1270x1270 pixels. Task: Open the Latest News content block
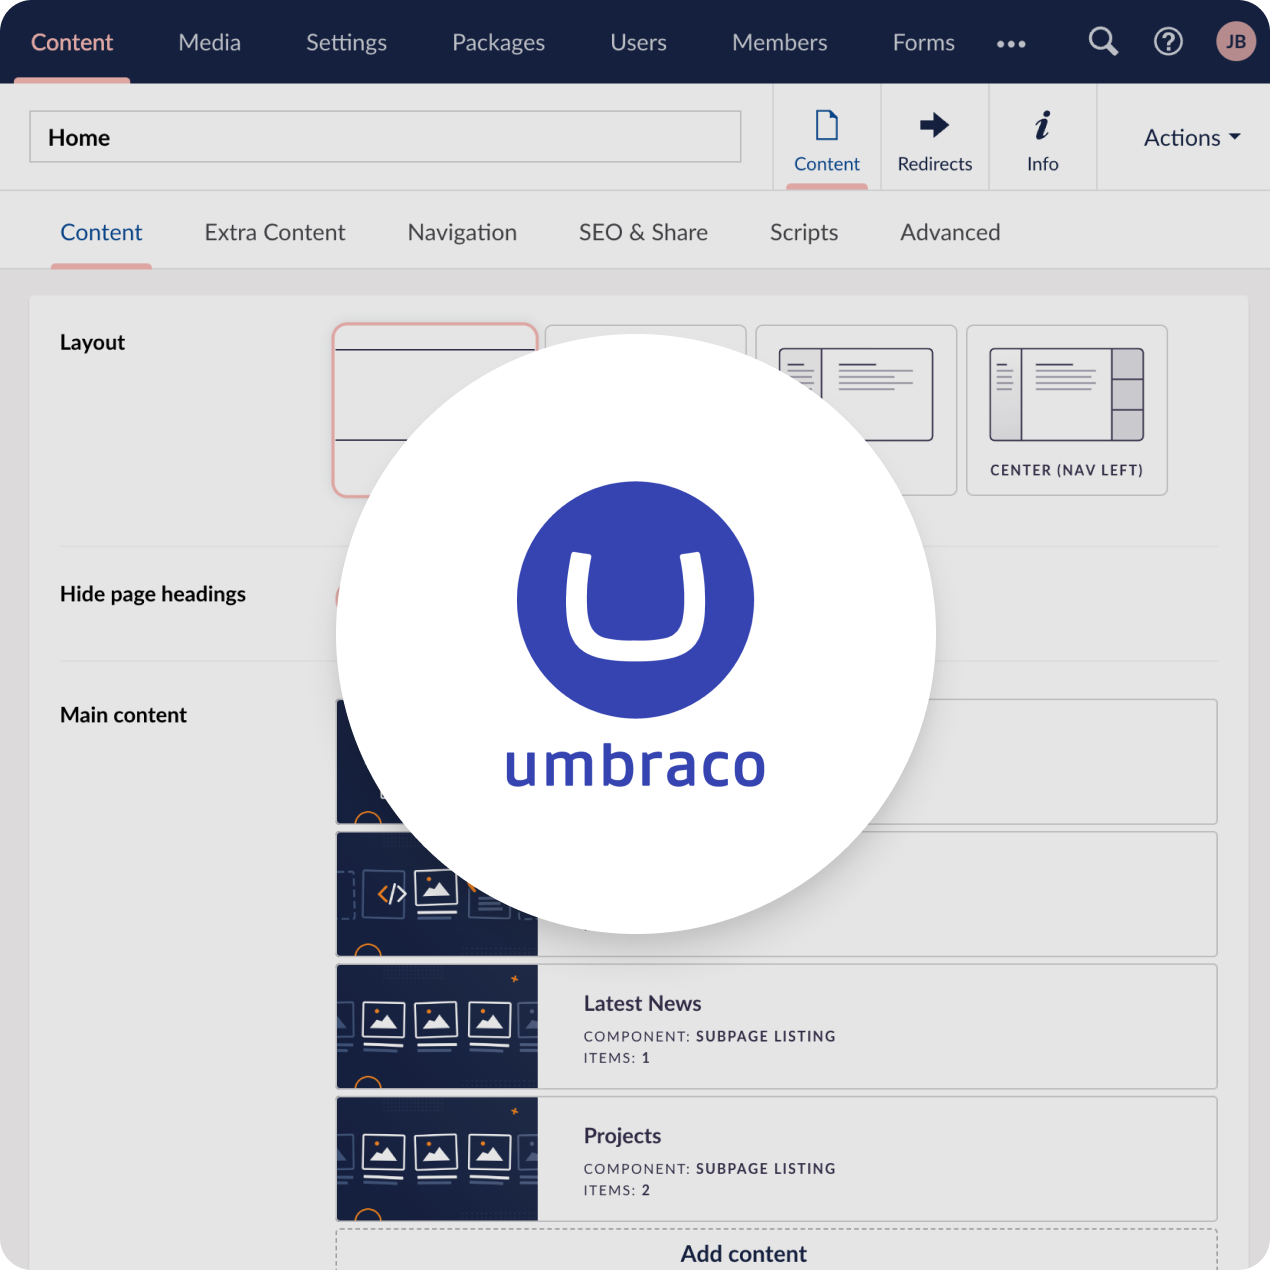click(777, 1027)
